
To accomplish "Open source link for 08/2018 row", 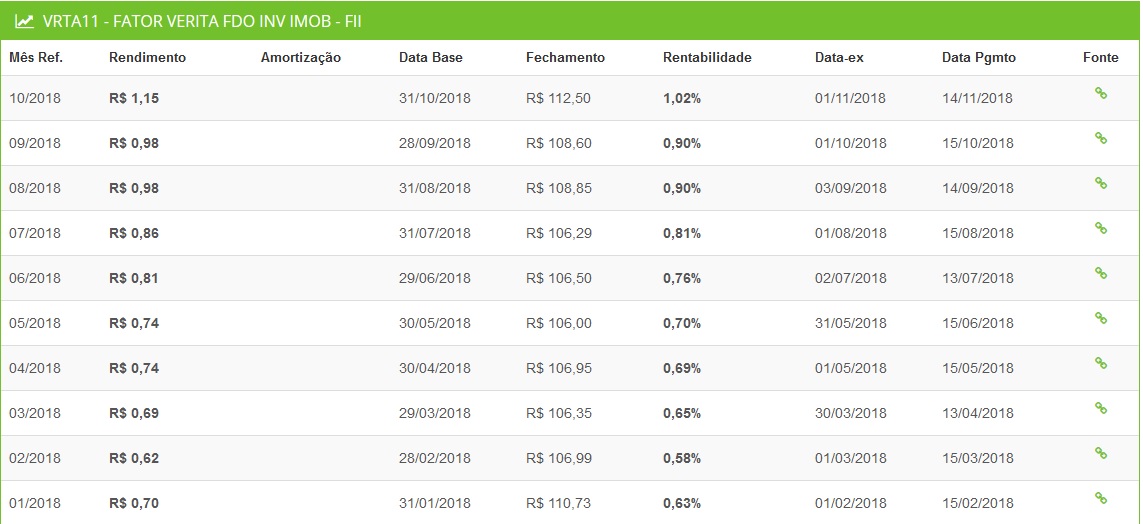I will coord(1100,183).
